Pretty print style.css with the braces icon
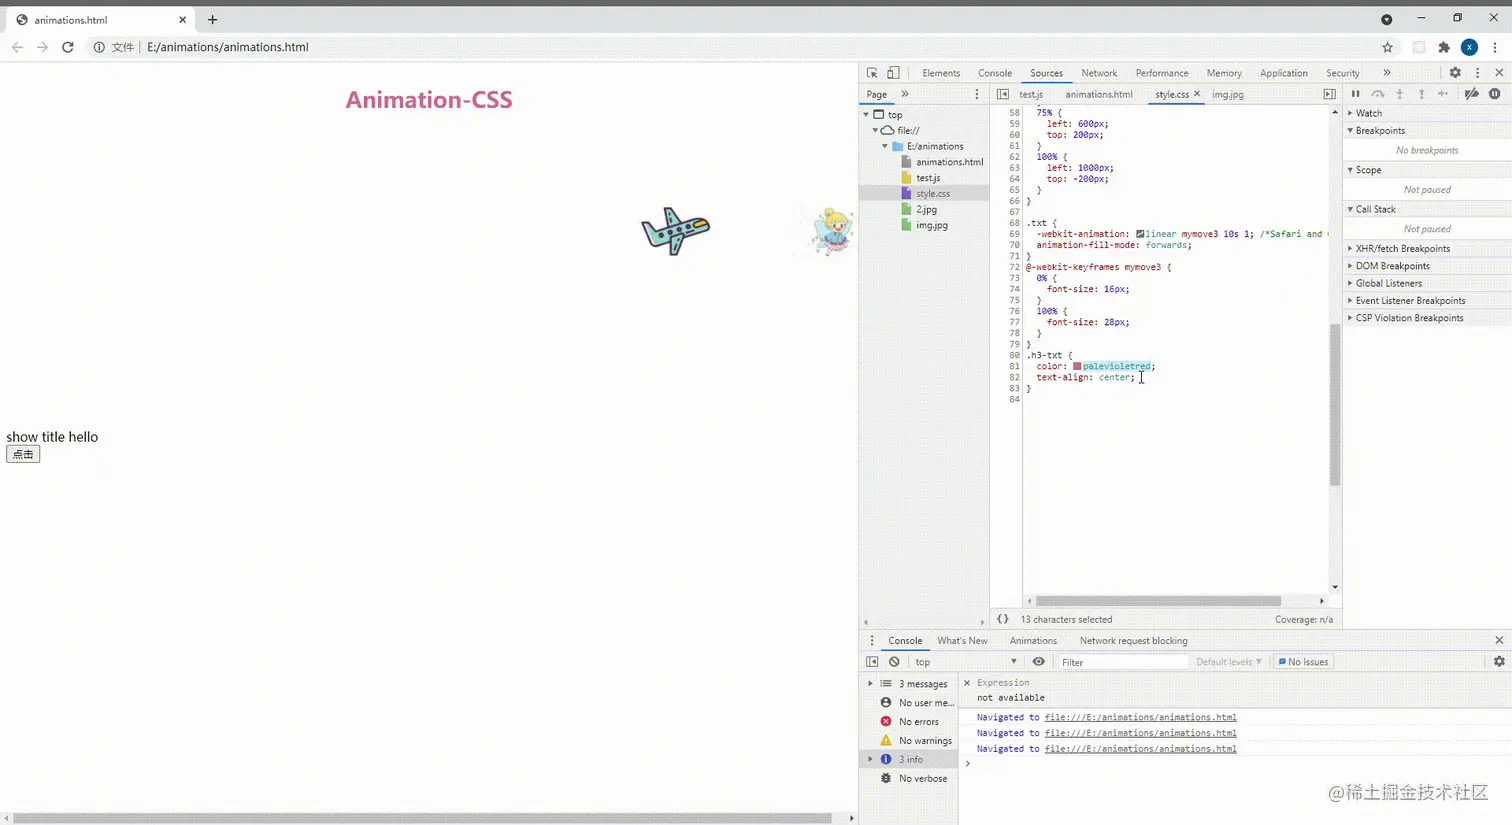Viewport: 1512px width, 825px height. pos(1003,619)
